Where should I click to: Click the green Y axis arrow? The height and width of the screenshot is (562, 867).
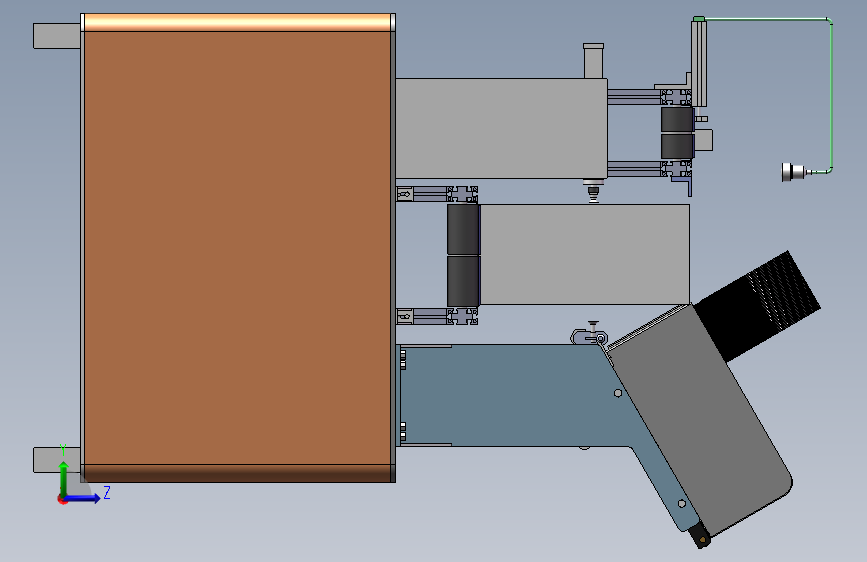[64, 477]
